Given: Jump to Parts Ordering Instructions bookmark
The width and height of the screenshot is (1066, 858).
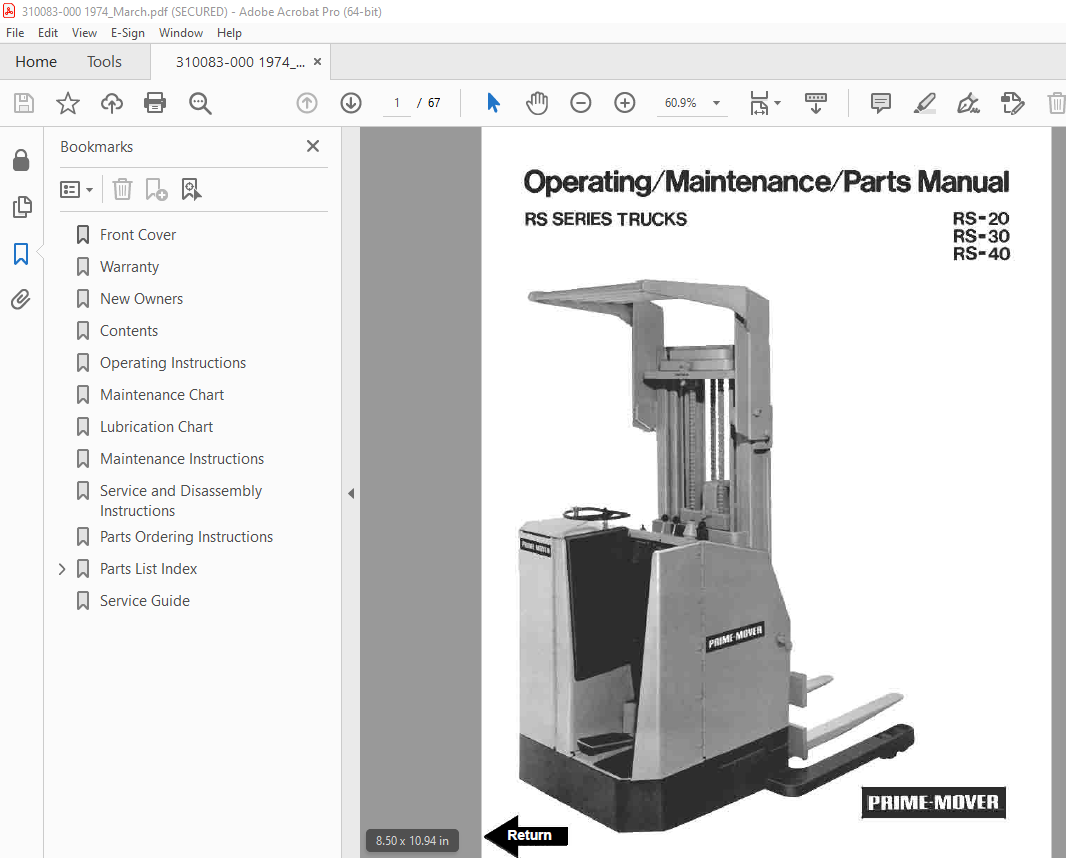Looking at the screenshot, I should (x=186, y=536).
